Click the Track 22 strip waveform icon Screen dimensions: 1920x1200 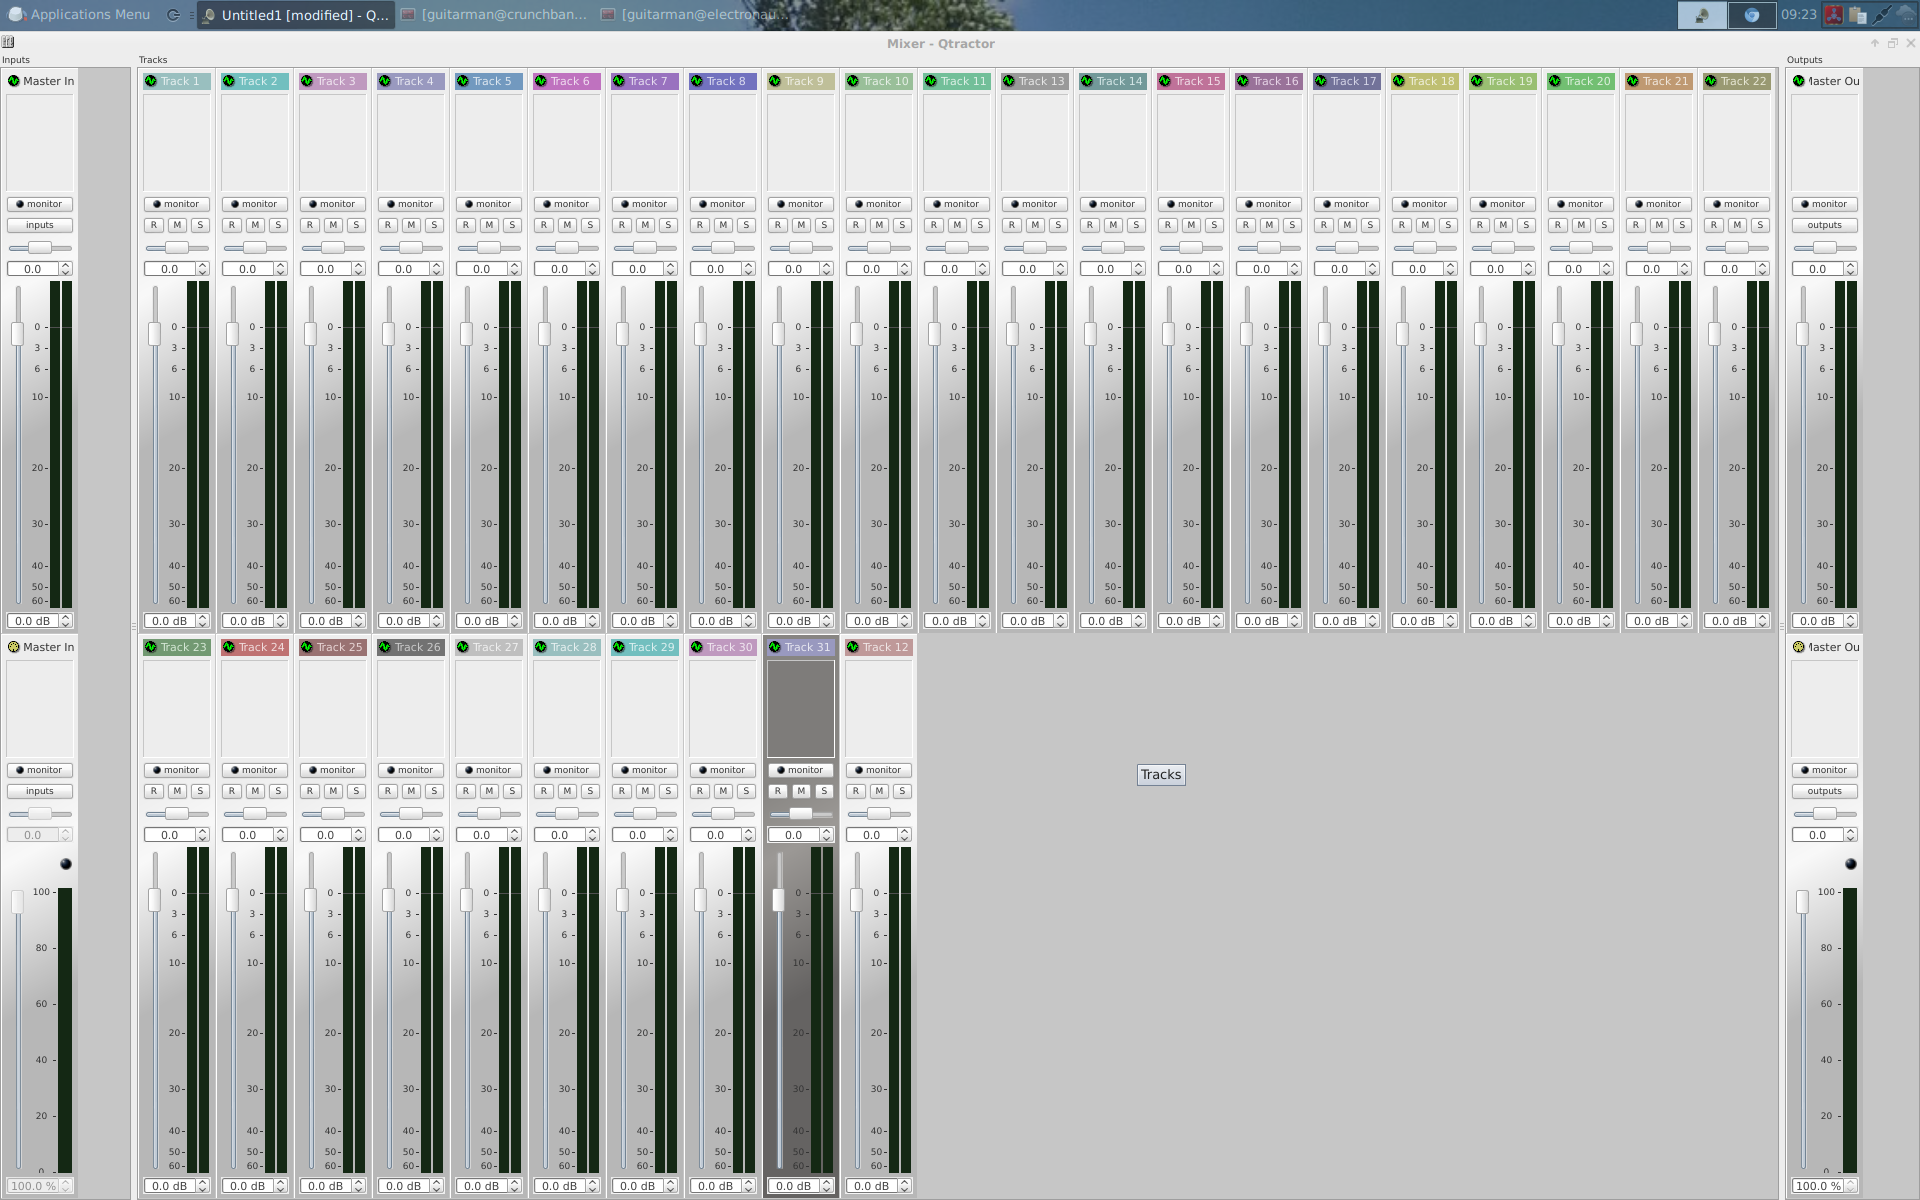coord(1711,81)
